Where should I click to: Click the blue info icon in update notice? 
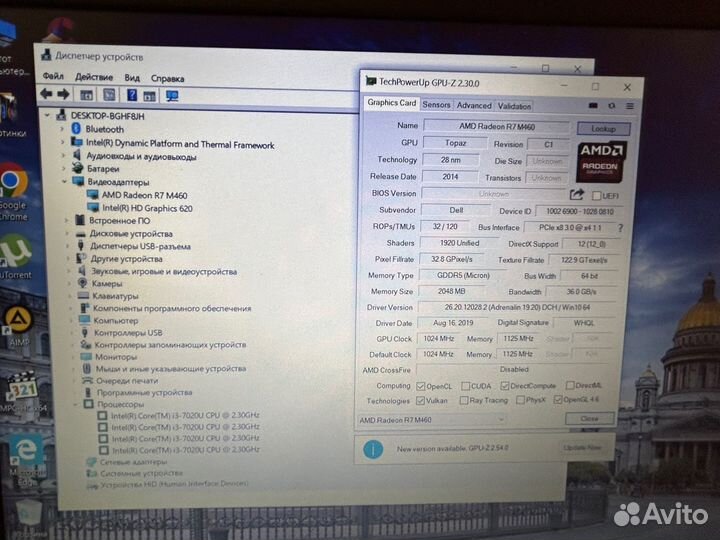coord(373,449)
